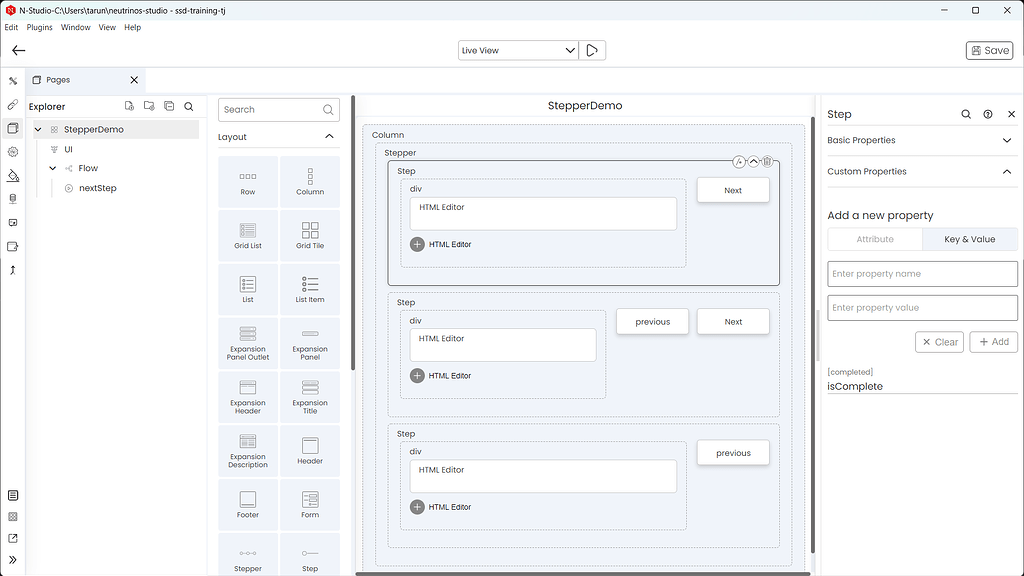Click the move up icon on selected Step

tap(754, 161)
